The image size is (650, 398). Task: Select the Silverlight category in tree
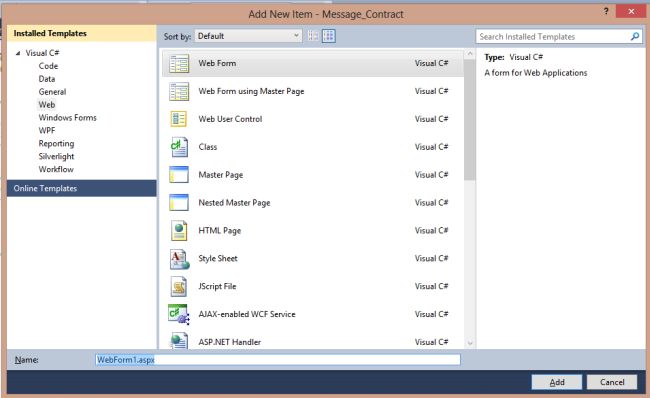pyautogui.click(x=56, y=156)
